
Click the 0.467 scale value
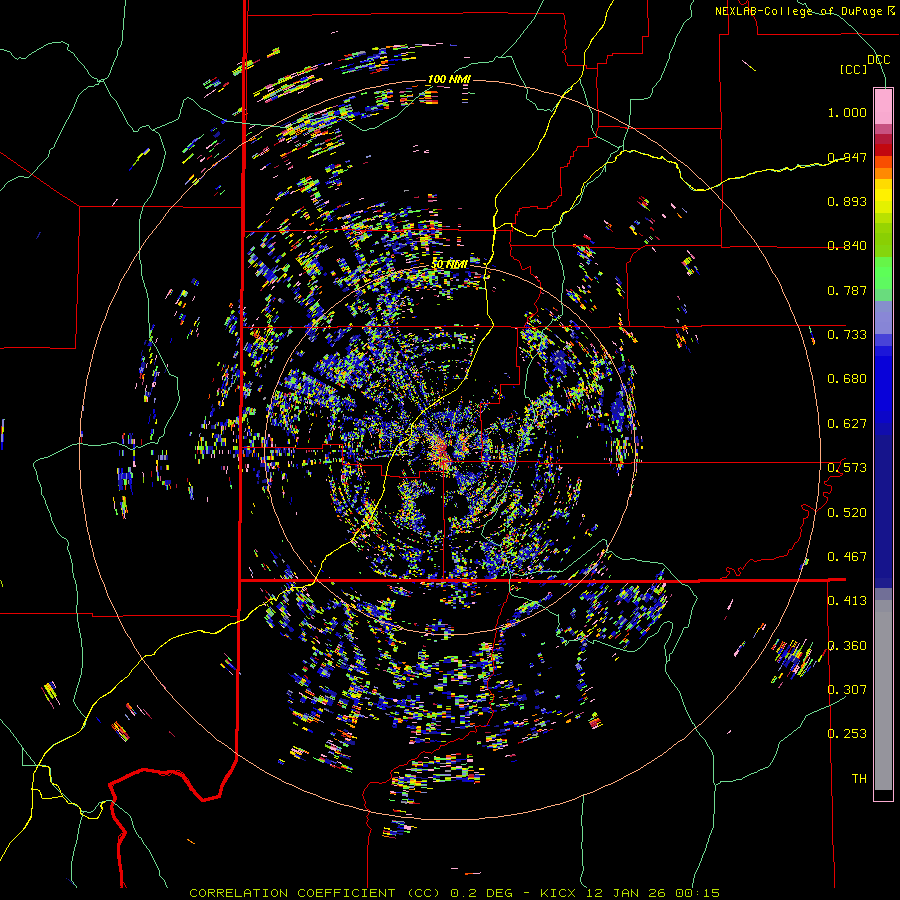(x=847, y=556)
